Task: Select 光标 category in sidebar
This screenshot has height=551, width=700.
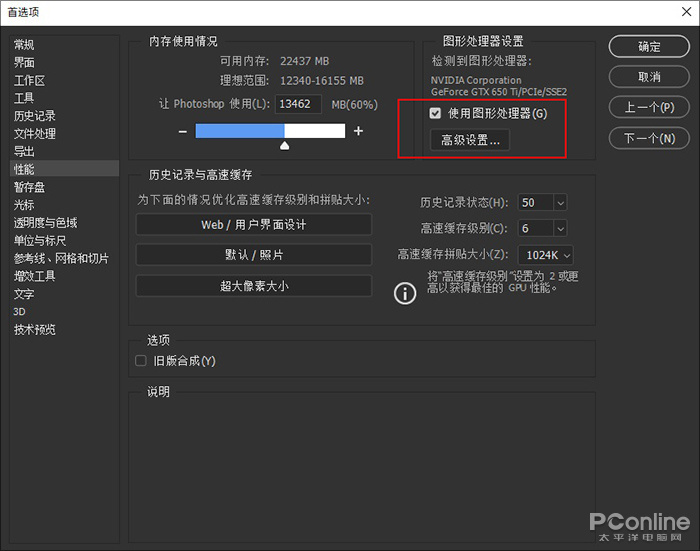Action: [x=24, y=205]
